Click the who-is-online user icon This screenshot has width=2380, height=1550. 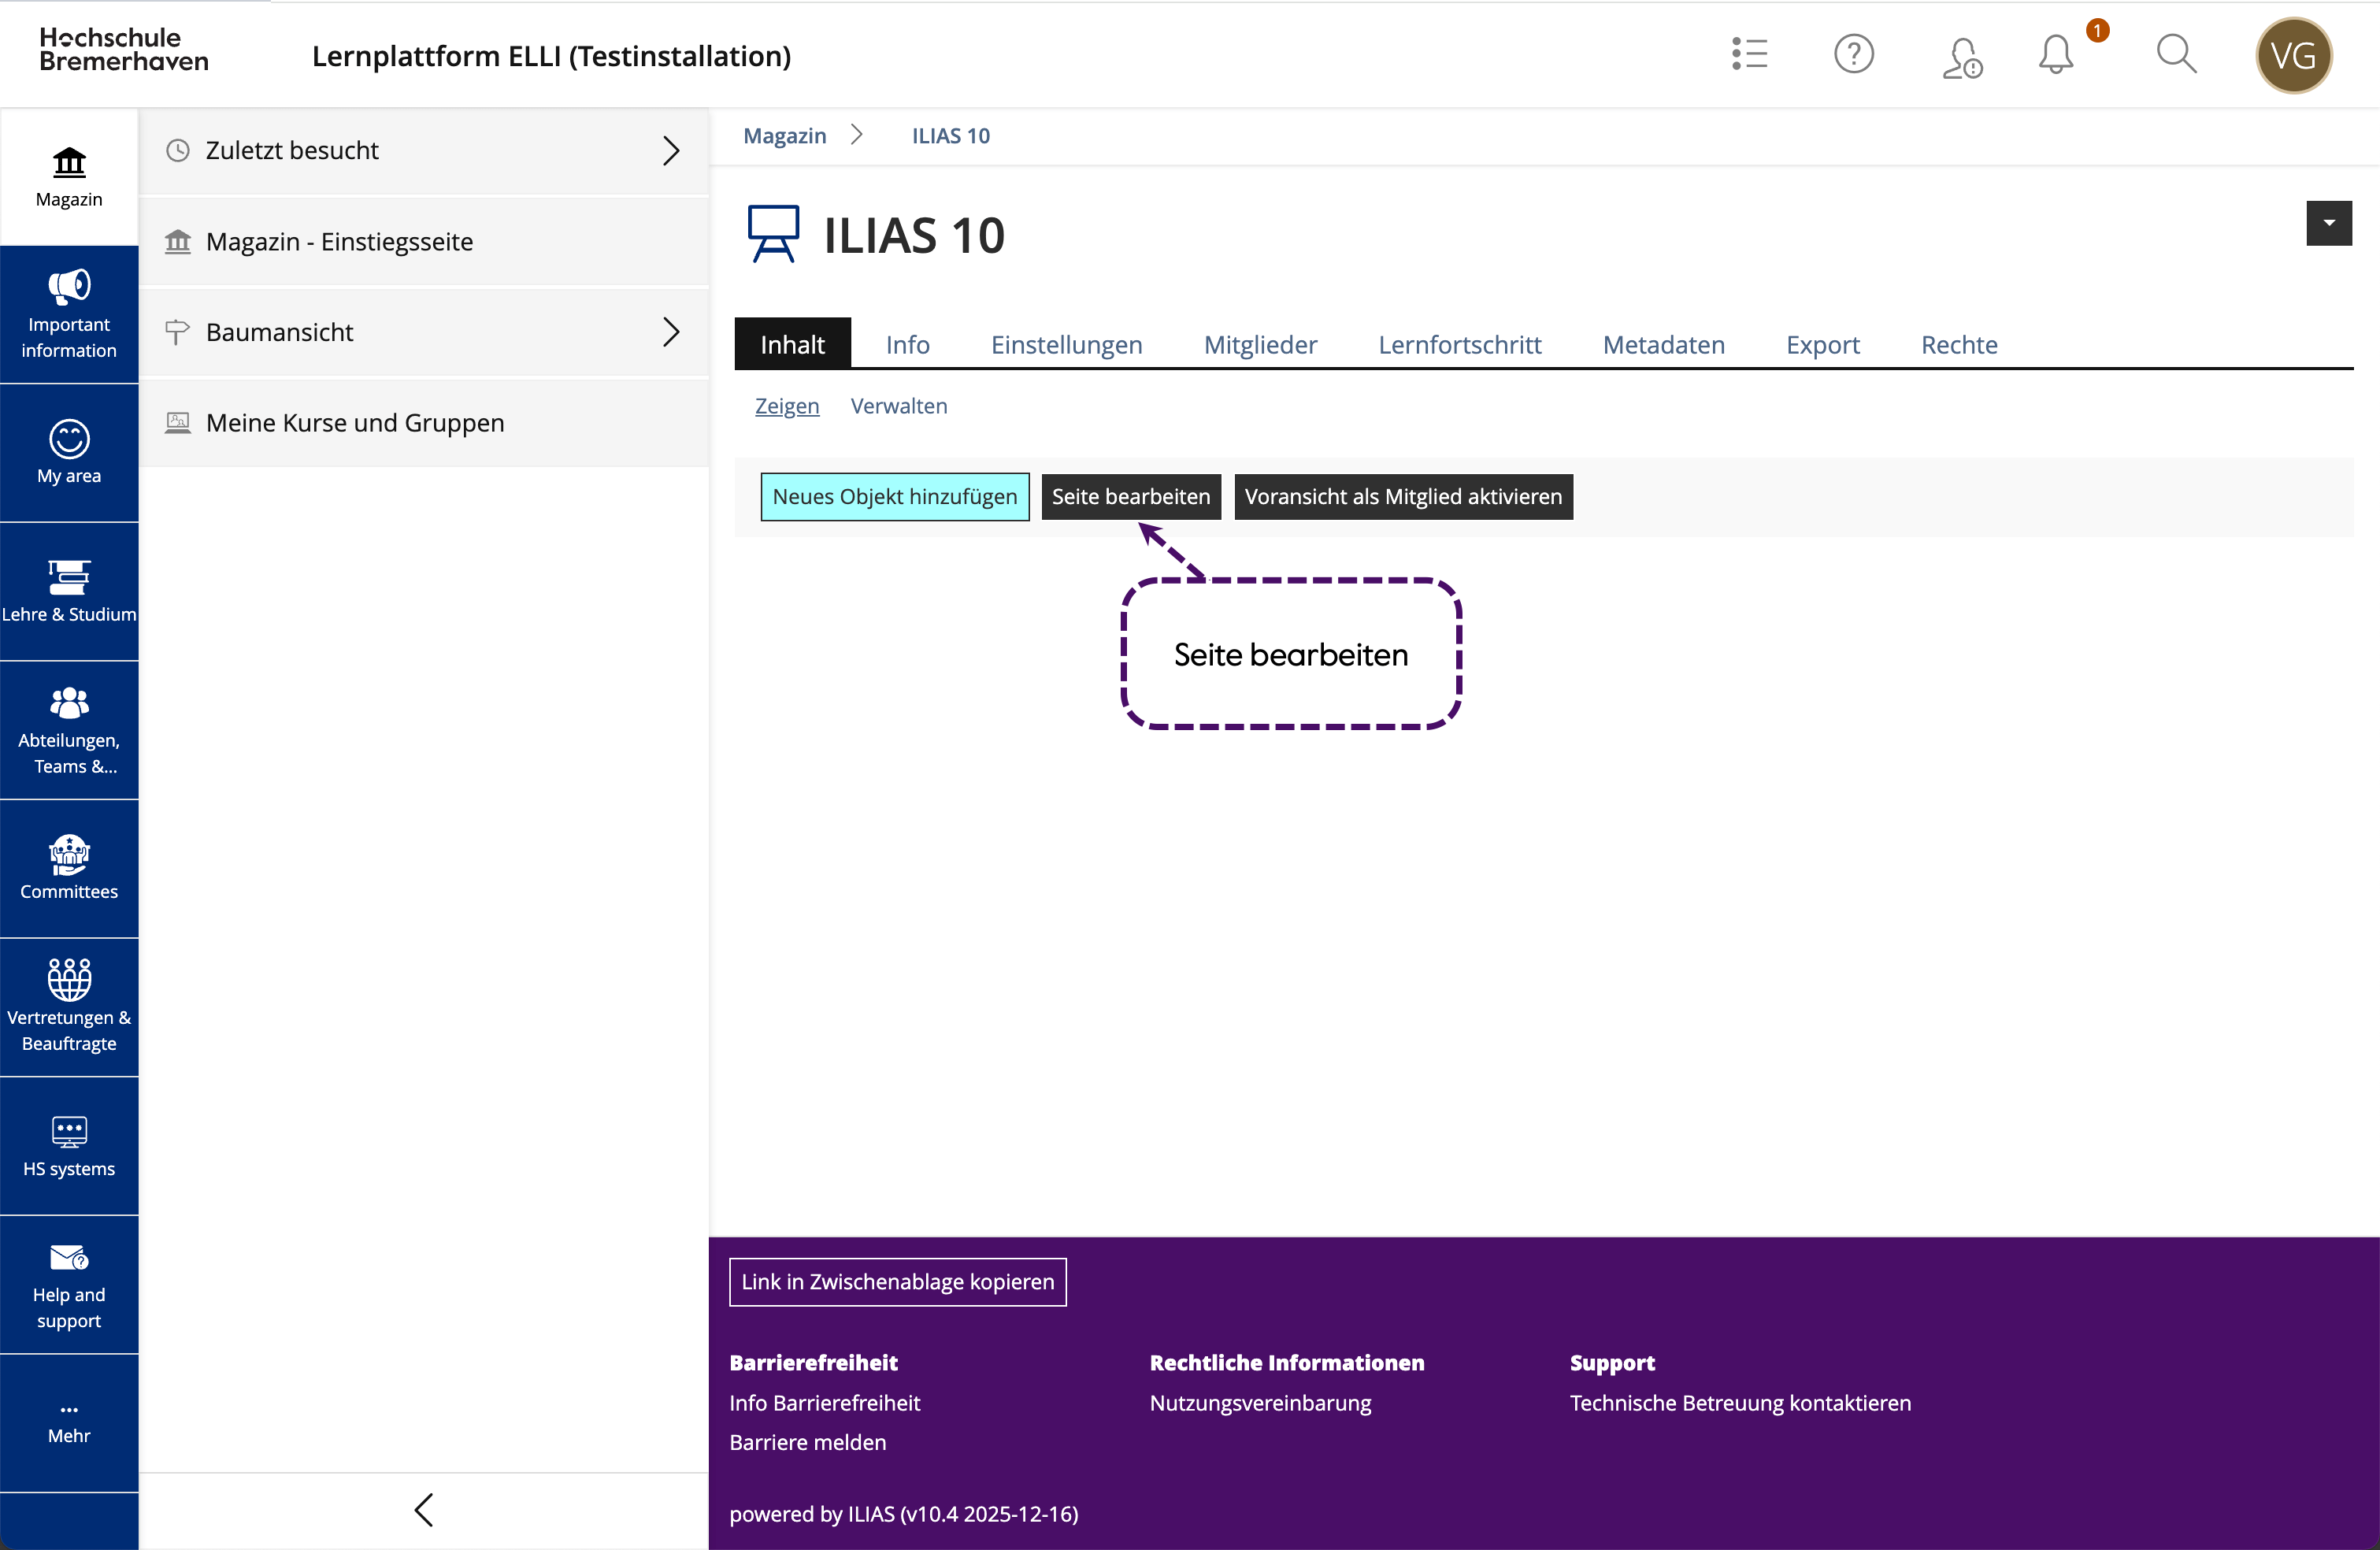coord(1961,57)
